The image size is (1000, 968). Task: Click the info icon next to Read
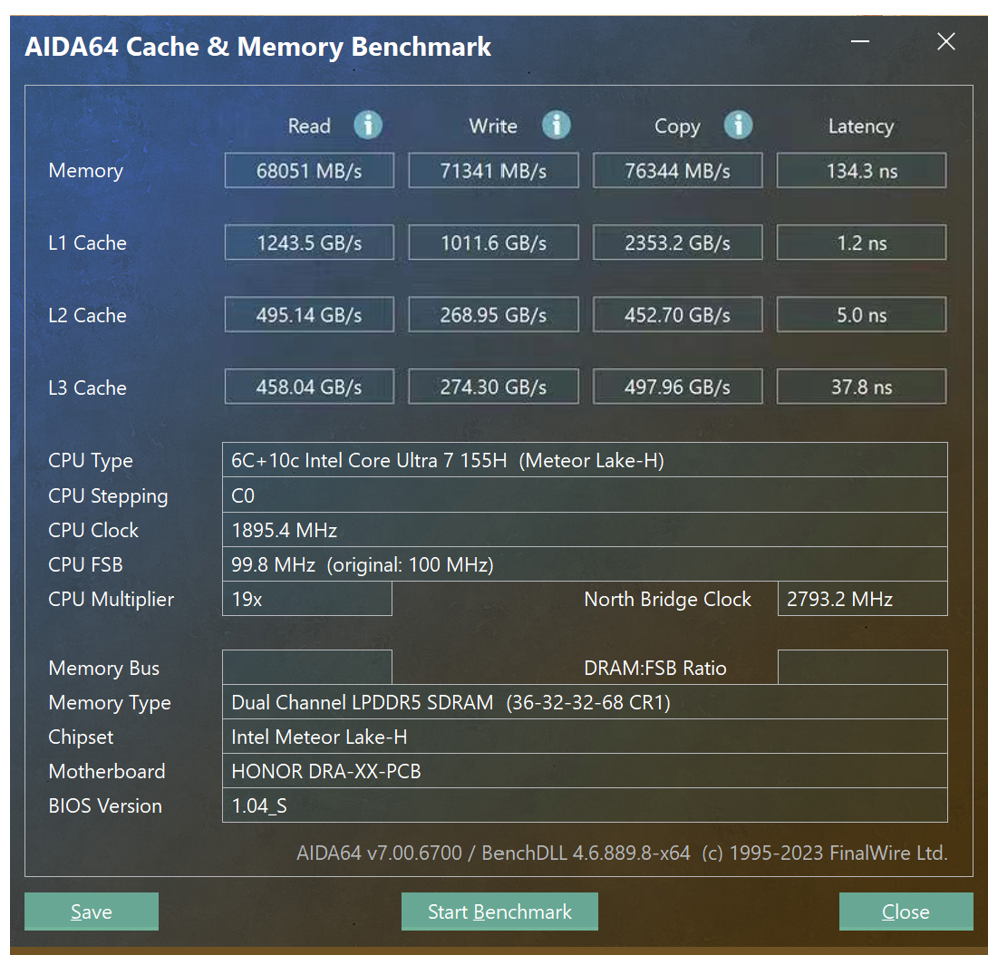tap(368, 125)
